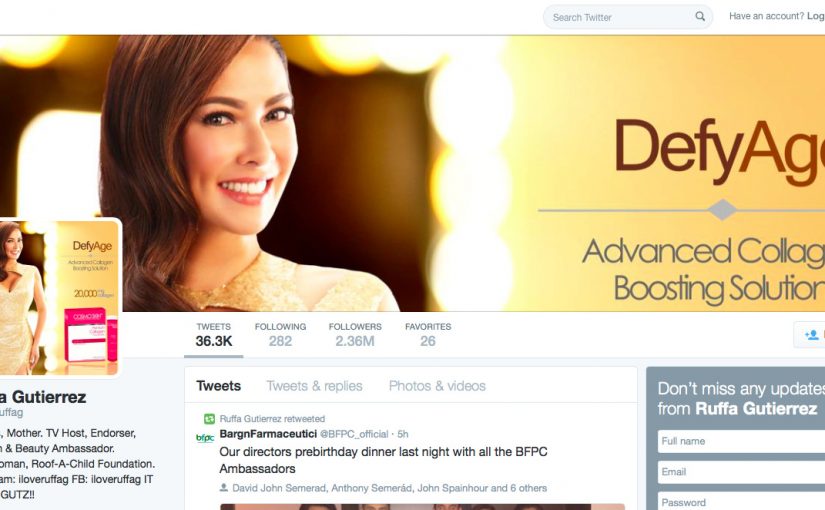Open the Favorites 26 list
This screenshot has width=825, height=510.
click(428, 335)
